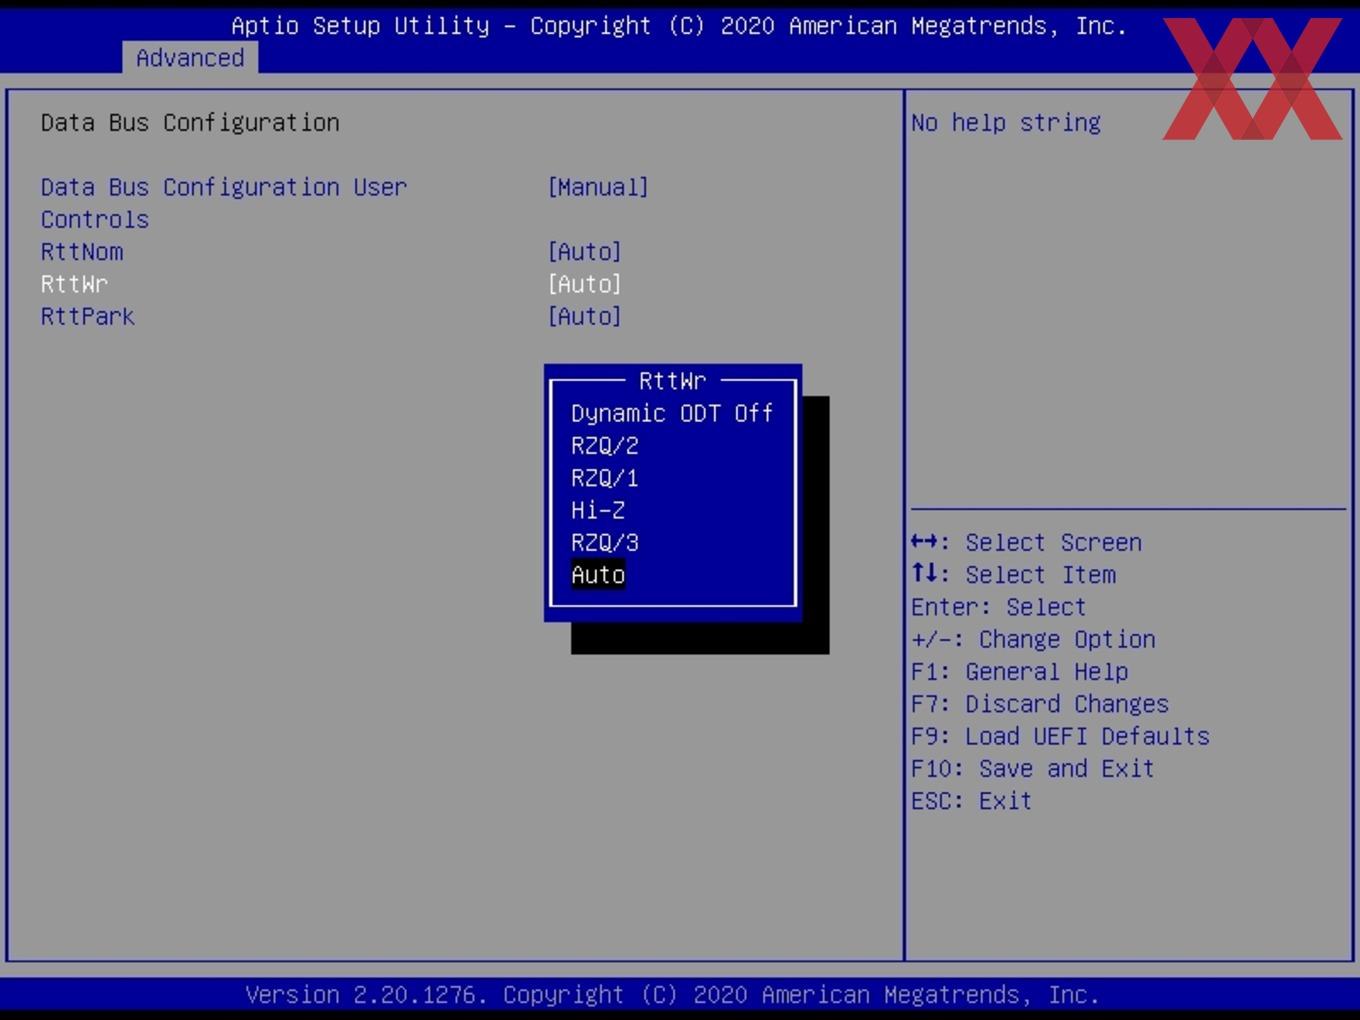Choose RZQ/2 in the RttWr list
1360x1020 pixels.
(x=604, y=446)
